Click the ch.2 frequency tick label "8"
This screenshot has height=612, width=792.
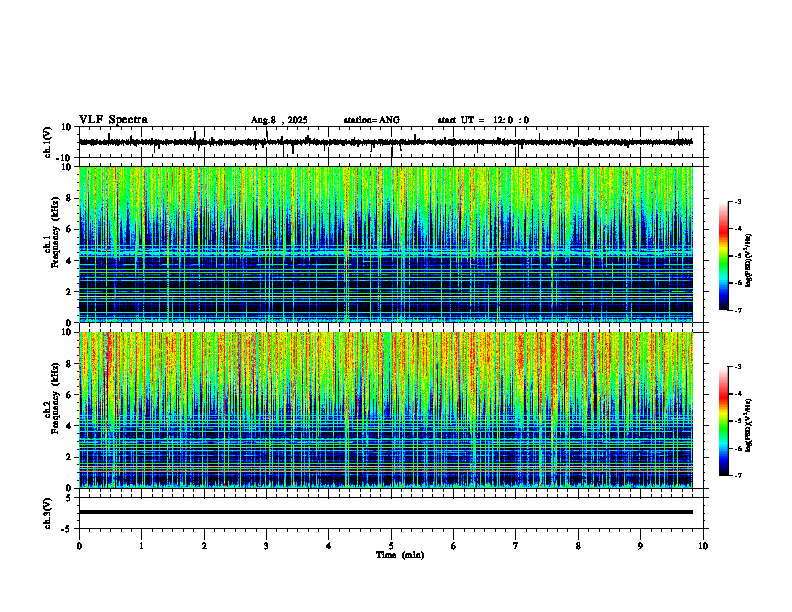click(69, 364)
